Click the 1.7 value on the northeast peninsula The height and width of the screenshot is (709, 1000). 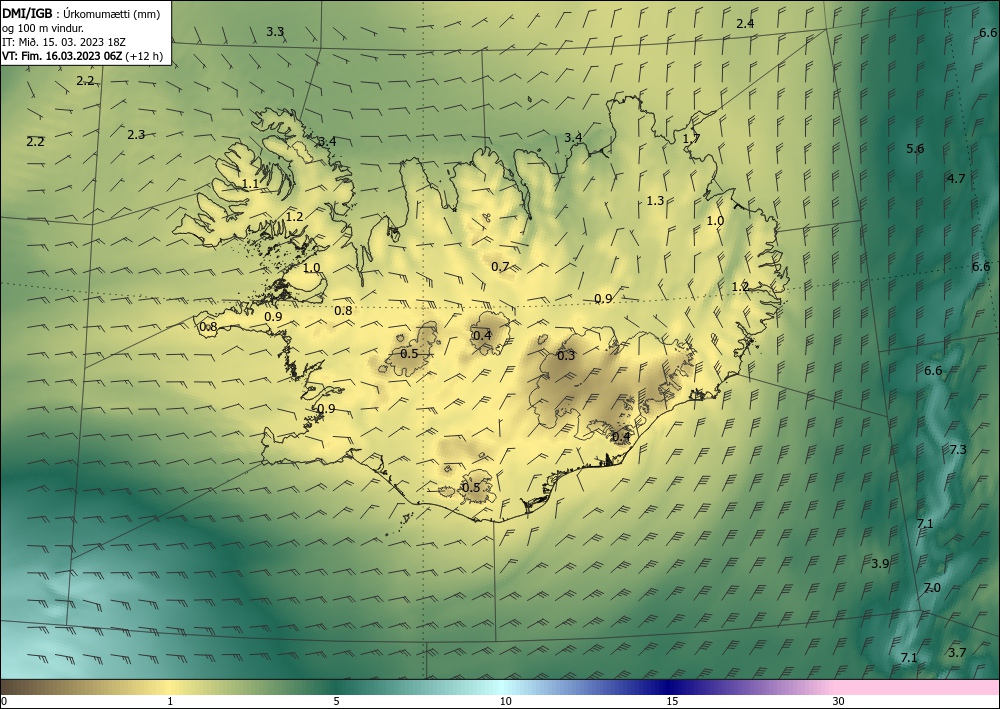[x=691, y=138]
